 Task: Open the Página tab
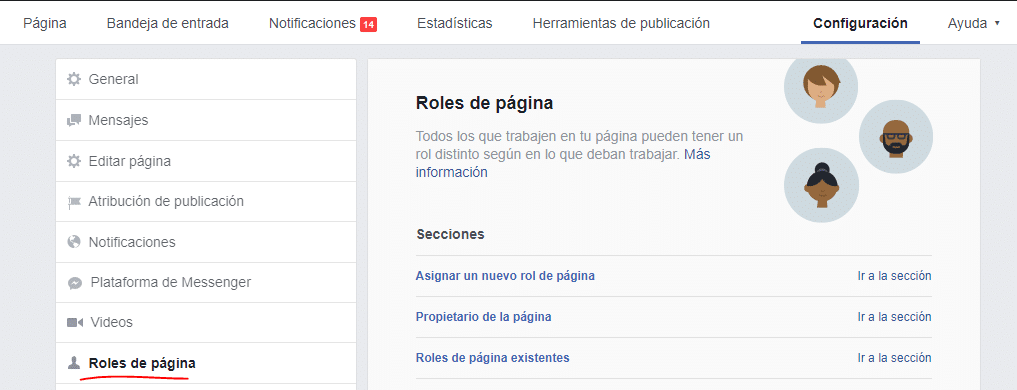tap(45, 23)
